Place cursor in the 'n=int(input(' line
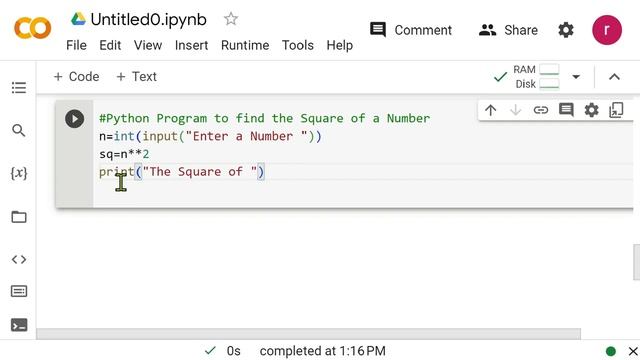The height and width of the screenshot is (360, 640). (210, 136)
